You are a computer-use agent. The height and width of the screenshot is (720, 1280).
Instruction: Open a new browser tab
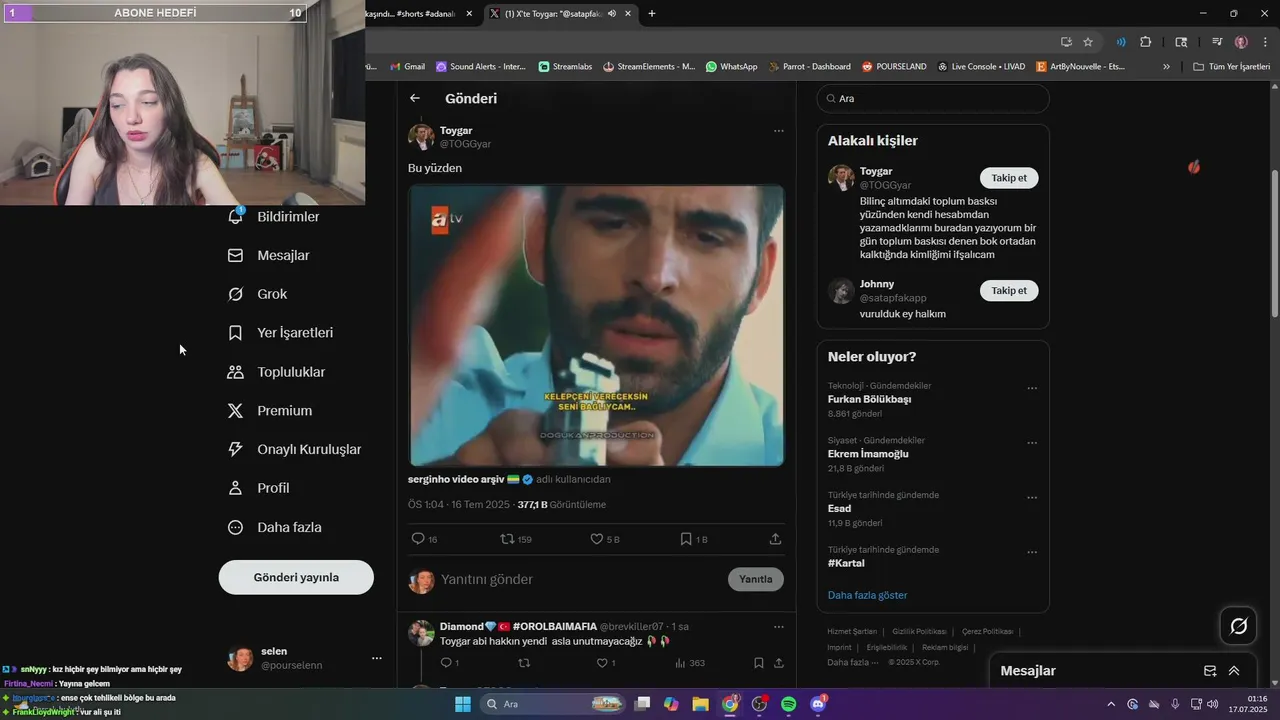pos(652,13)
